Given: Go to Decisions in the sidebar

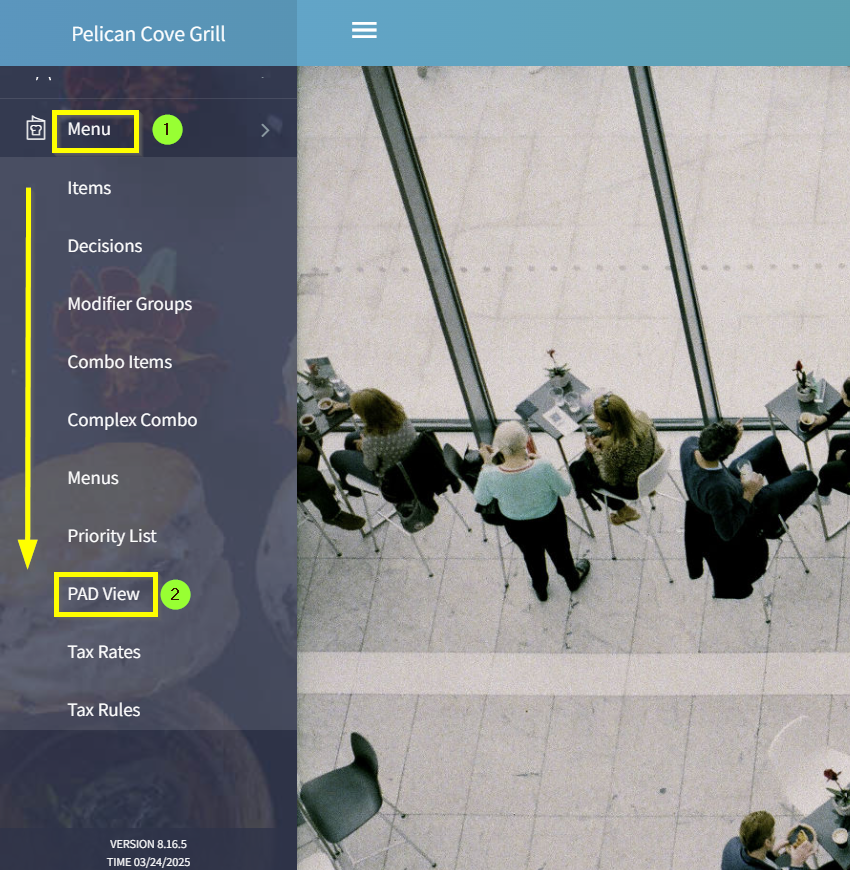Looking at the screenshot, I should tap(104, 246).
